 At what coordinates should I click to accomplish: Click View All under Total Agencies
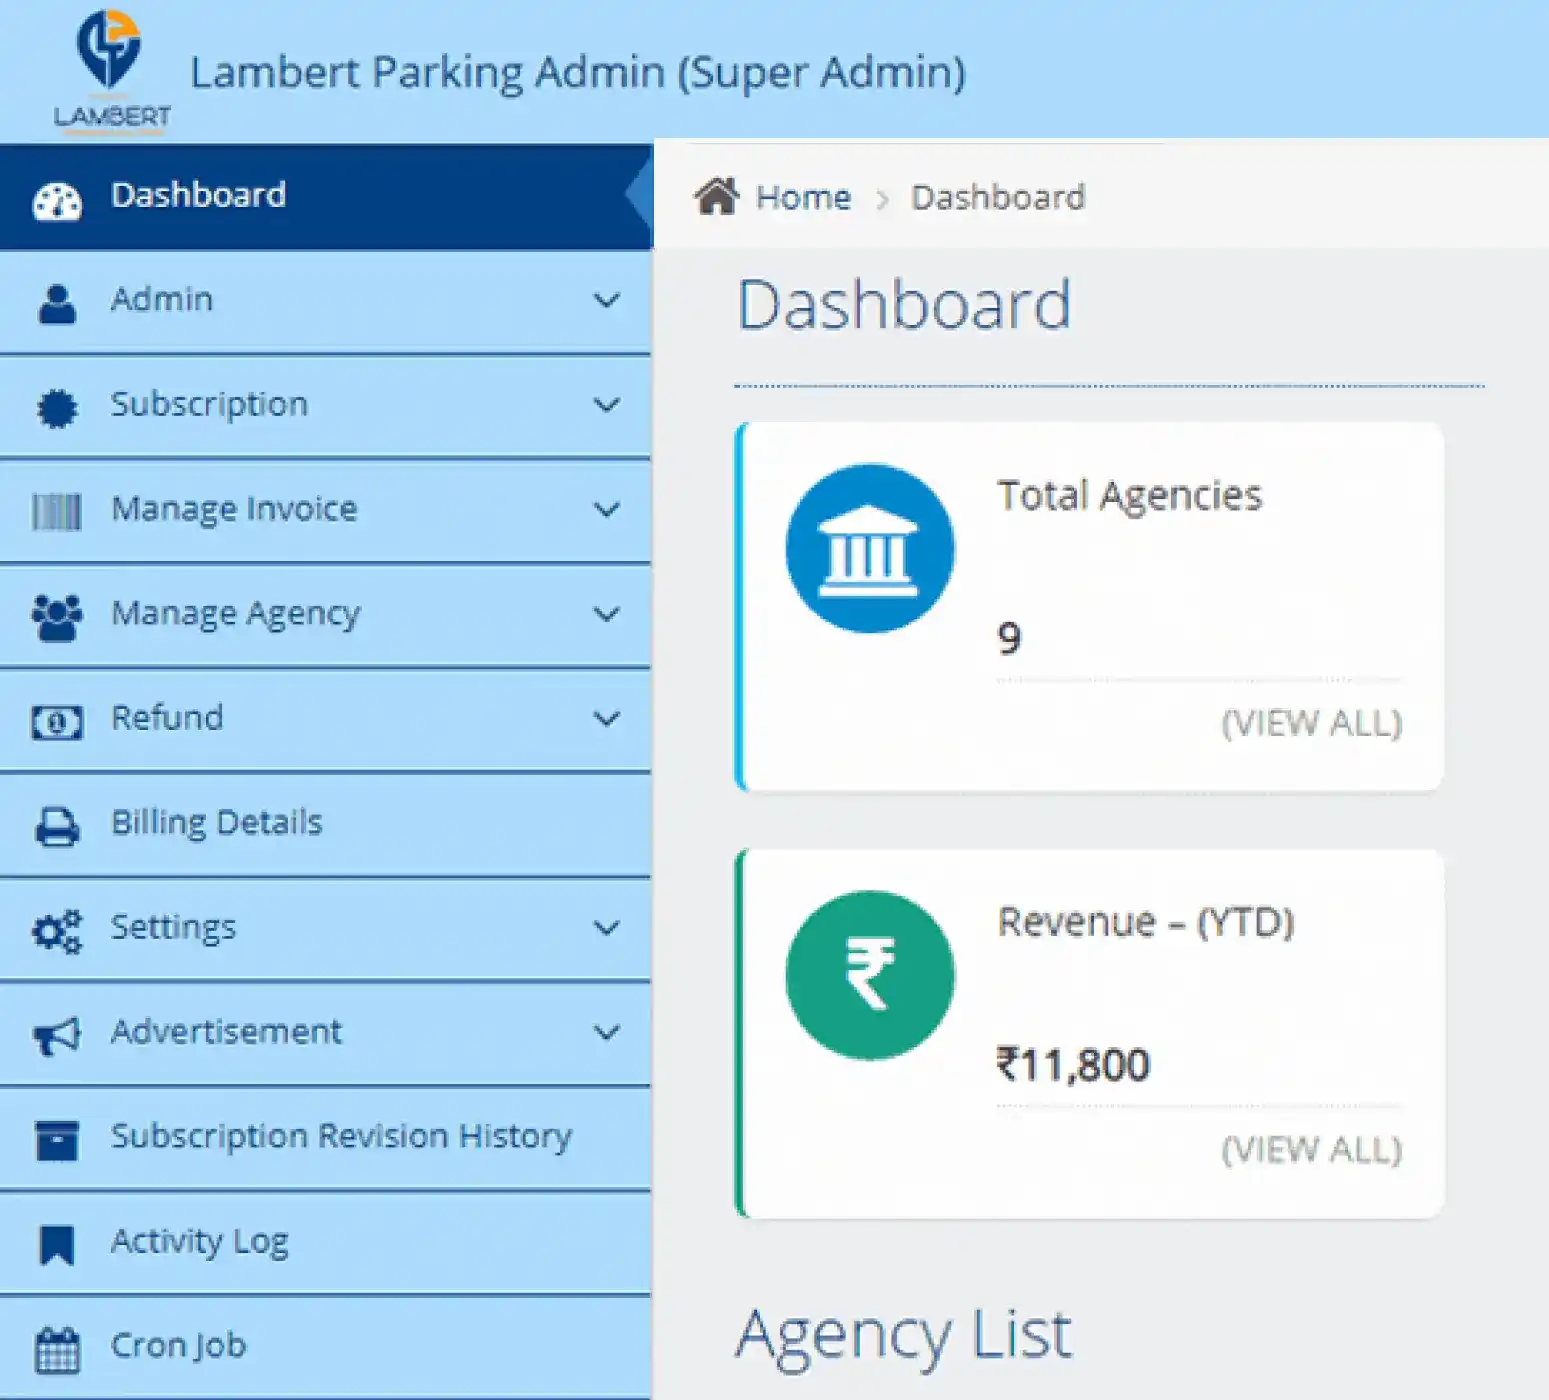[x=1311, y=723]
